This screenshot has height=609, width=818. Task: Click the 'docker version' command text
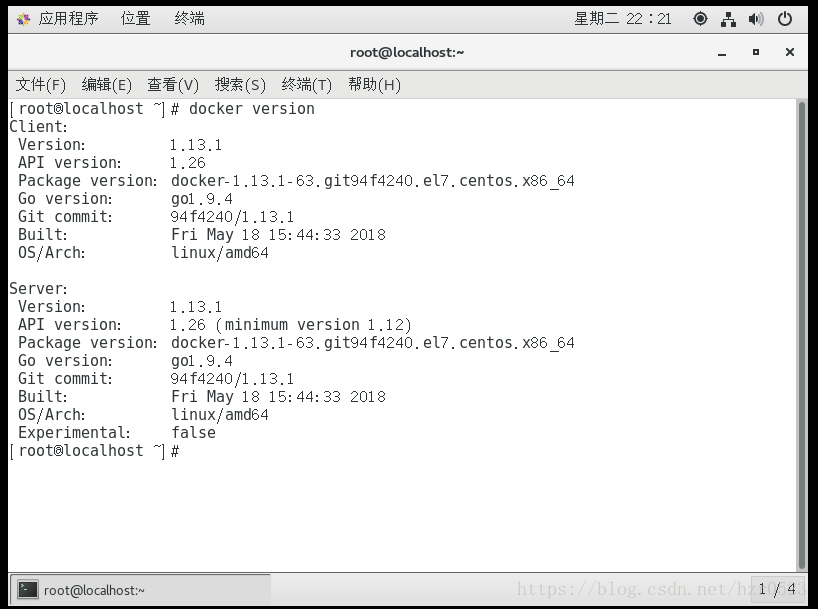click(x=252, y=109)
